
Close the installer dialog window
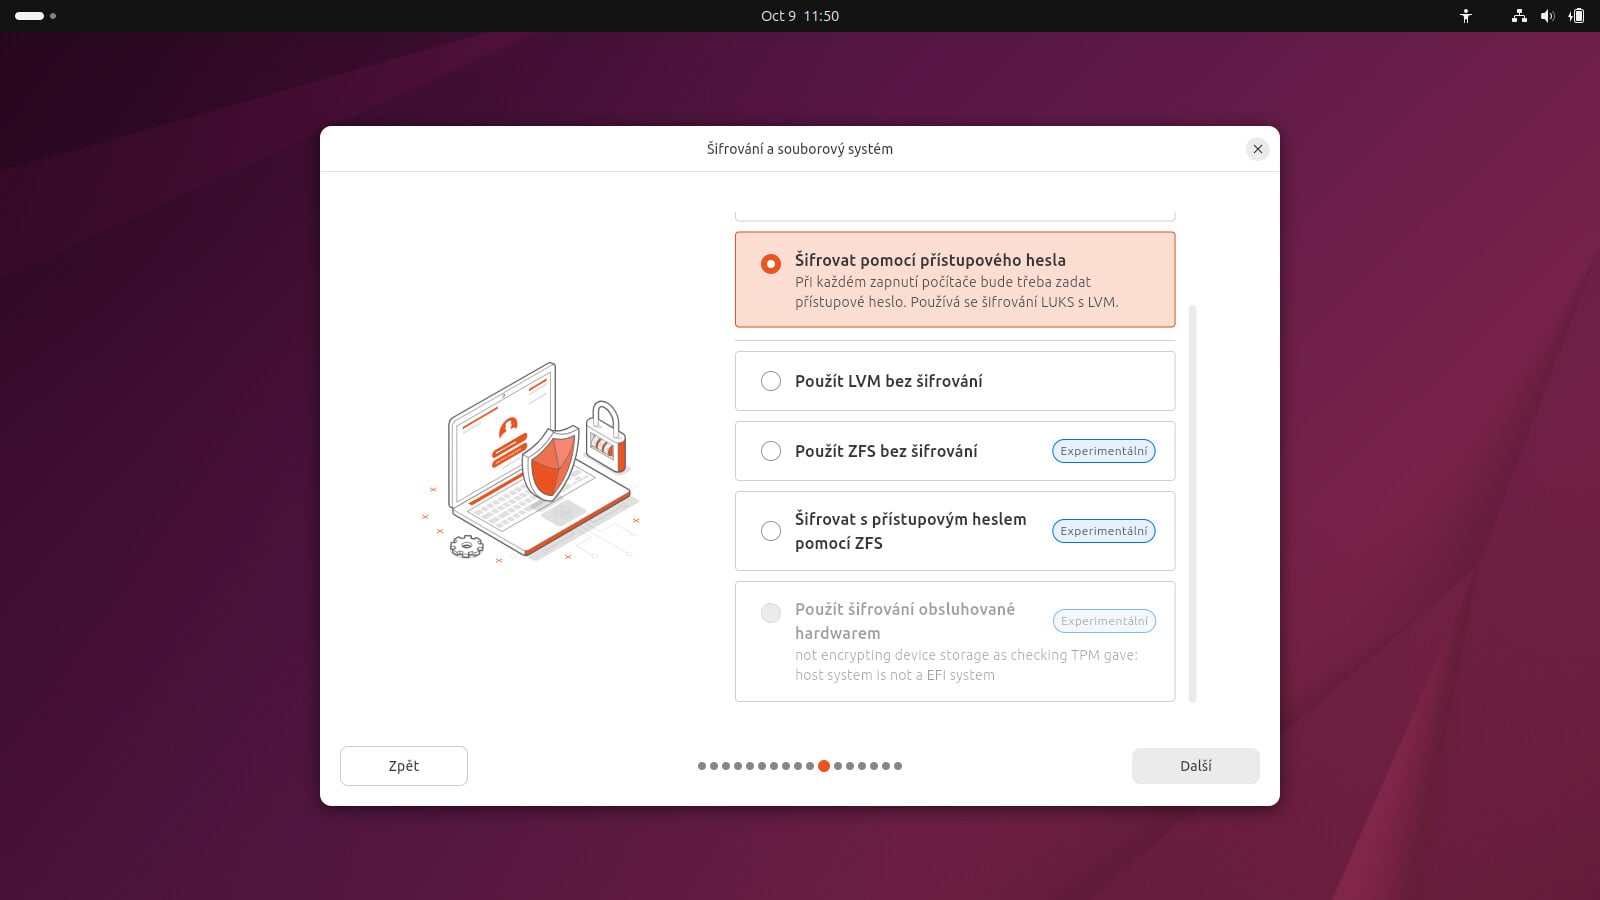(1258, 149)
